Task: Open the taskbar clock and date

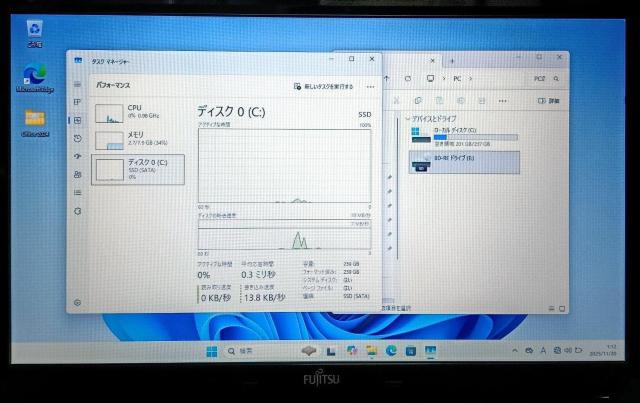Action: click(x=603, y=350)
